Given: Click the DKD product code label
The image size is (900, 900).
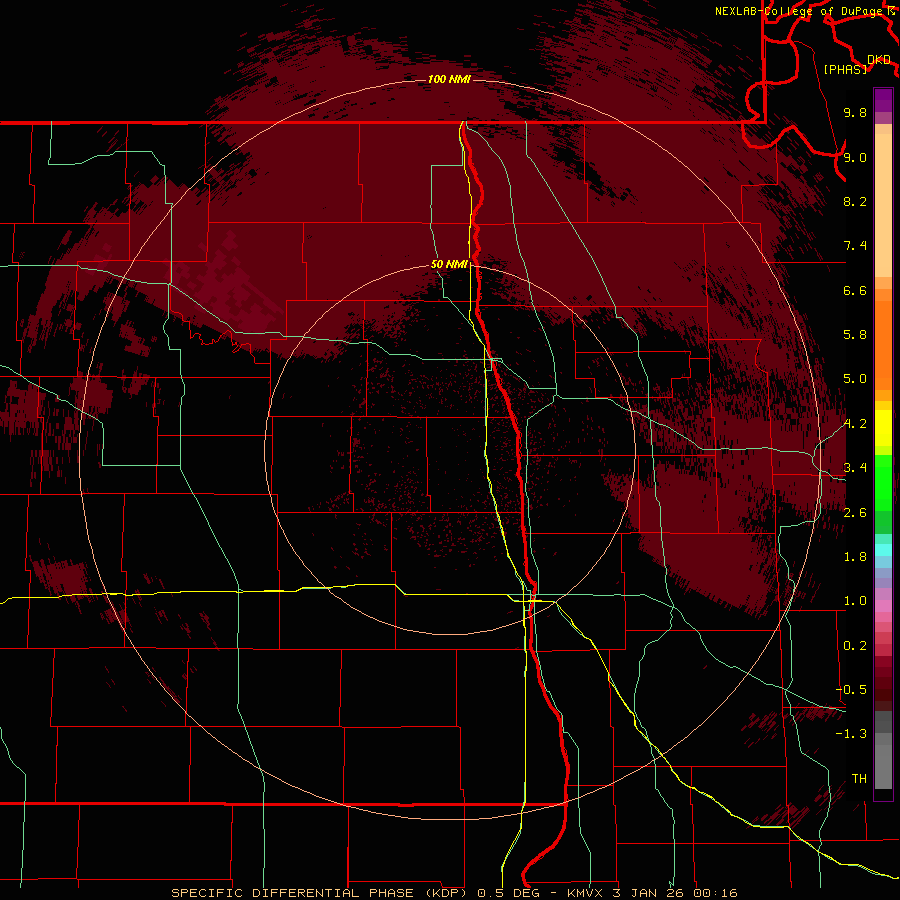Looking at the screenshot, I should click(x=879, y=60).
